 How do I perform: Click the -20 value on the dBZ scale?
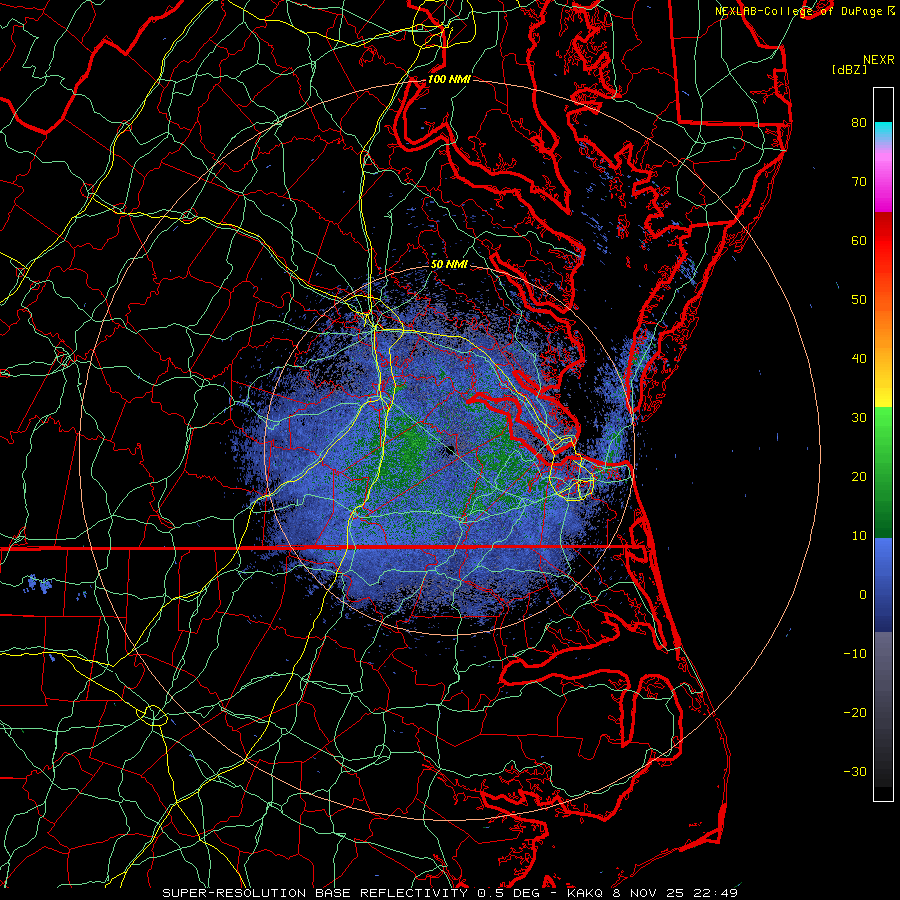[855, 713]
